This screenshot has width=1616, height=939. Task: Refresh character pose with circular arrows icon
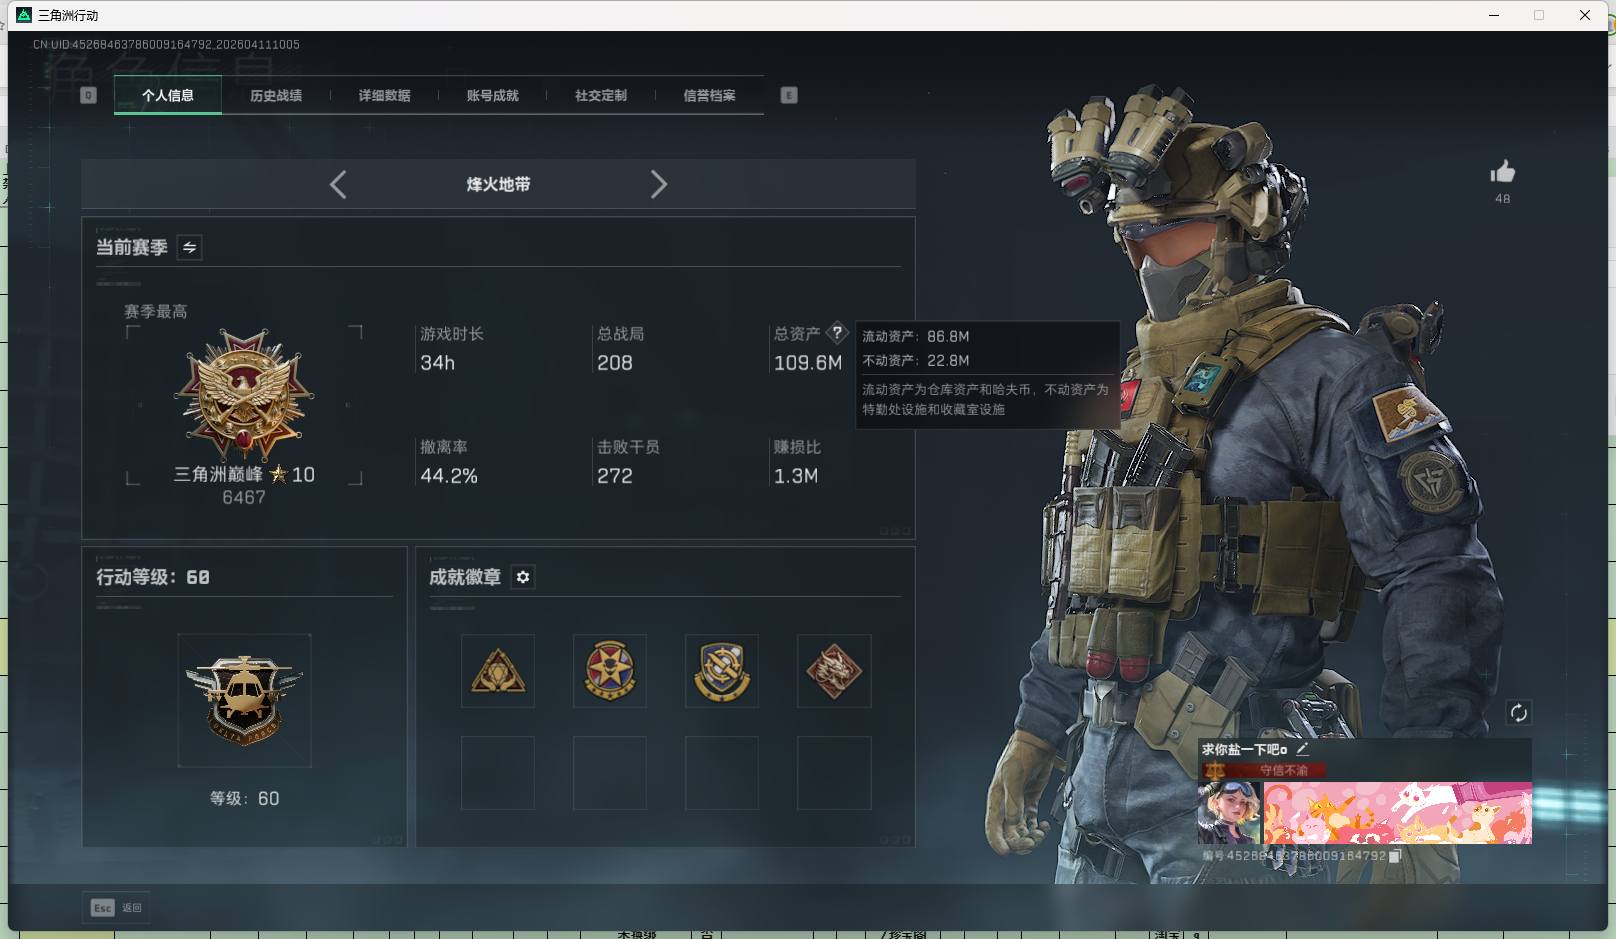pyautogui.click(x=1519, y=712)
